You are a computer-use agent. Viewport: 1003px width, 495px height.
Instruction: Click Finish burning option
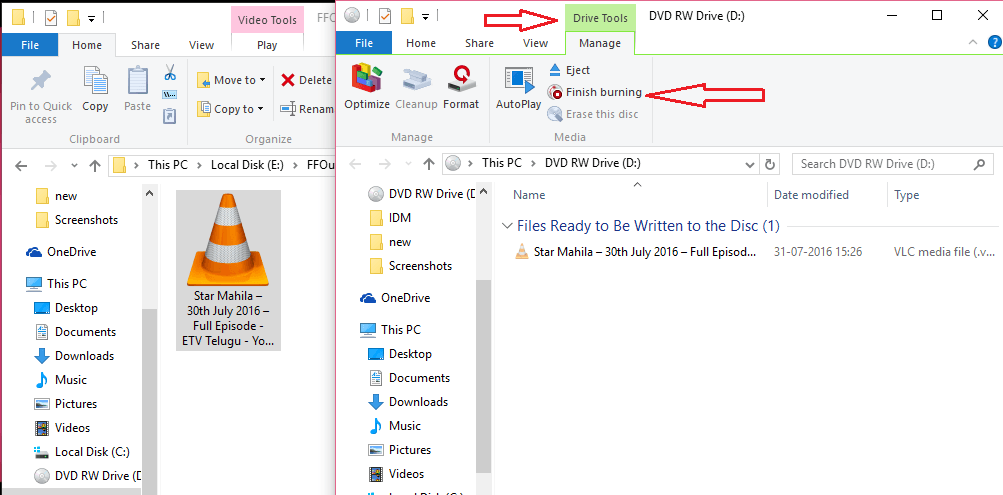click(x=595, y=92)
